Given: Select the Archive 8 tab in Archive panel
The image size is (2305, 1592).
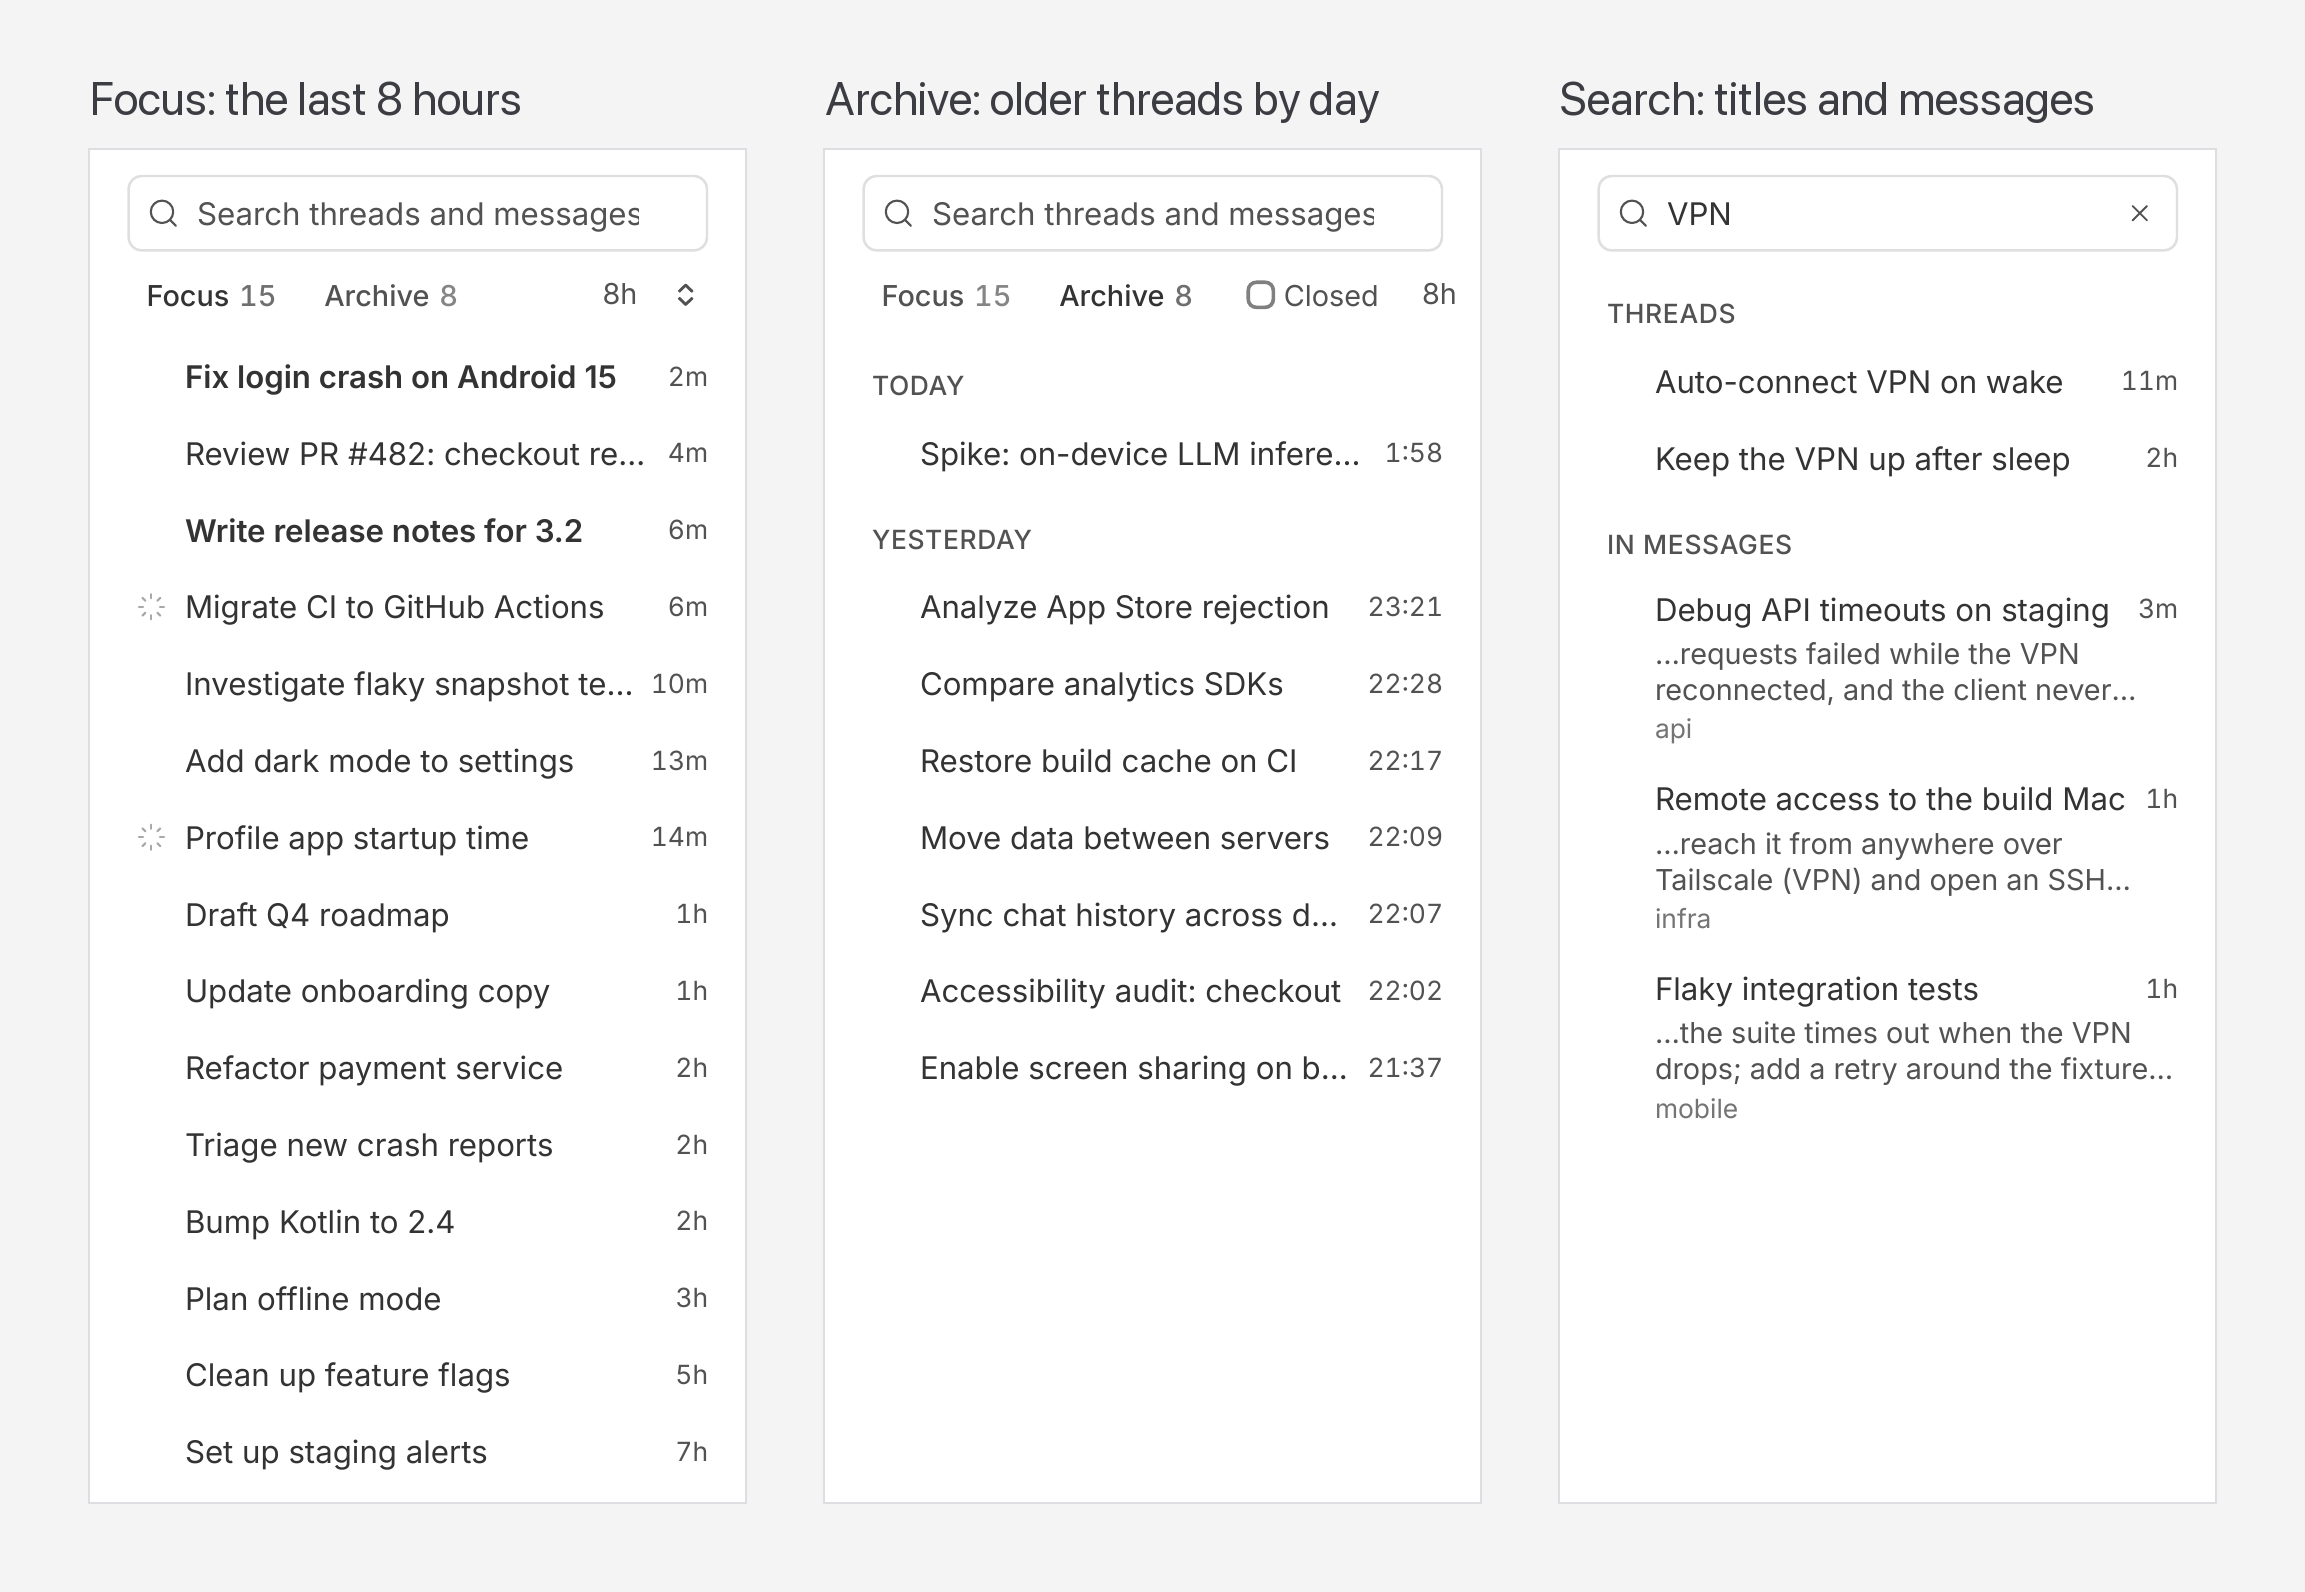Looking at the screenshot, I should (1125, 296).
